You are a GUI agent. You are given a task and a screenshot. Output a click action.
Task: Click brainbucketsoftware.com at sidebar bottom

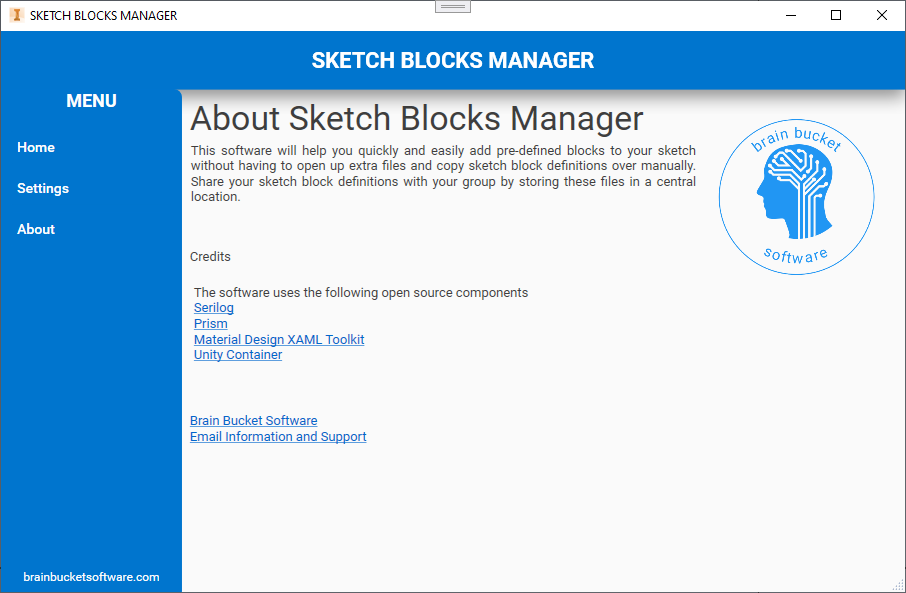pyautogui.click(x=91, y=577)
